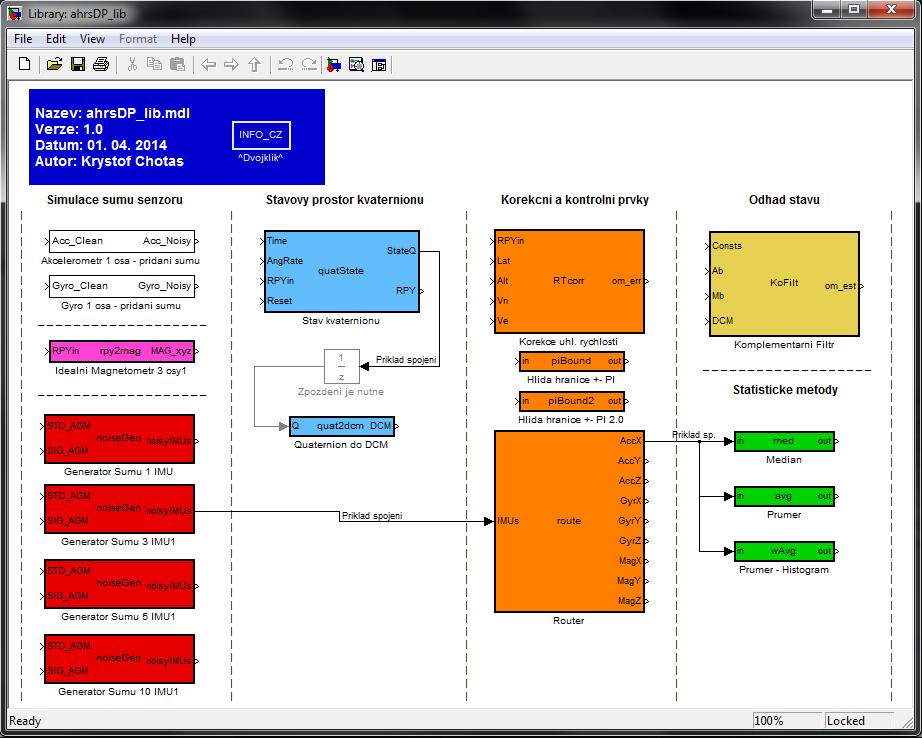The height and width of the screenshot is (738, 922).
Task: Click the 100% zoom status field
Action: [786, 721]
